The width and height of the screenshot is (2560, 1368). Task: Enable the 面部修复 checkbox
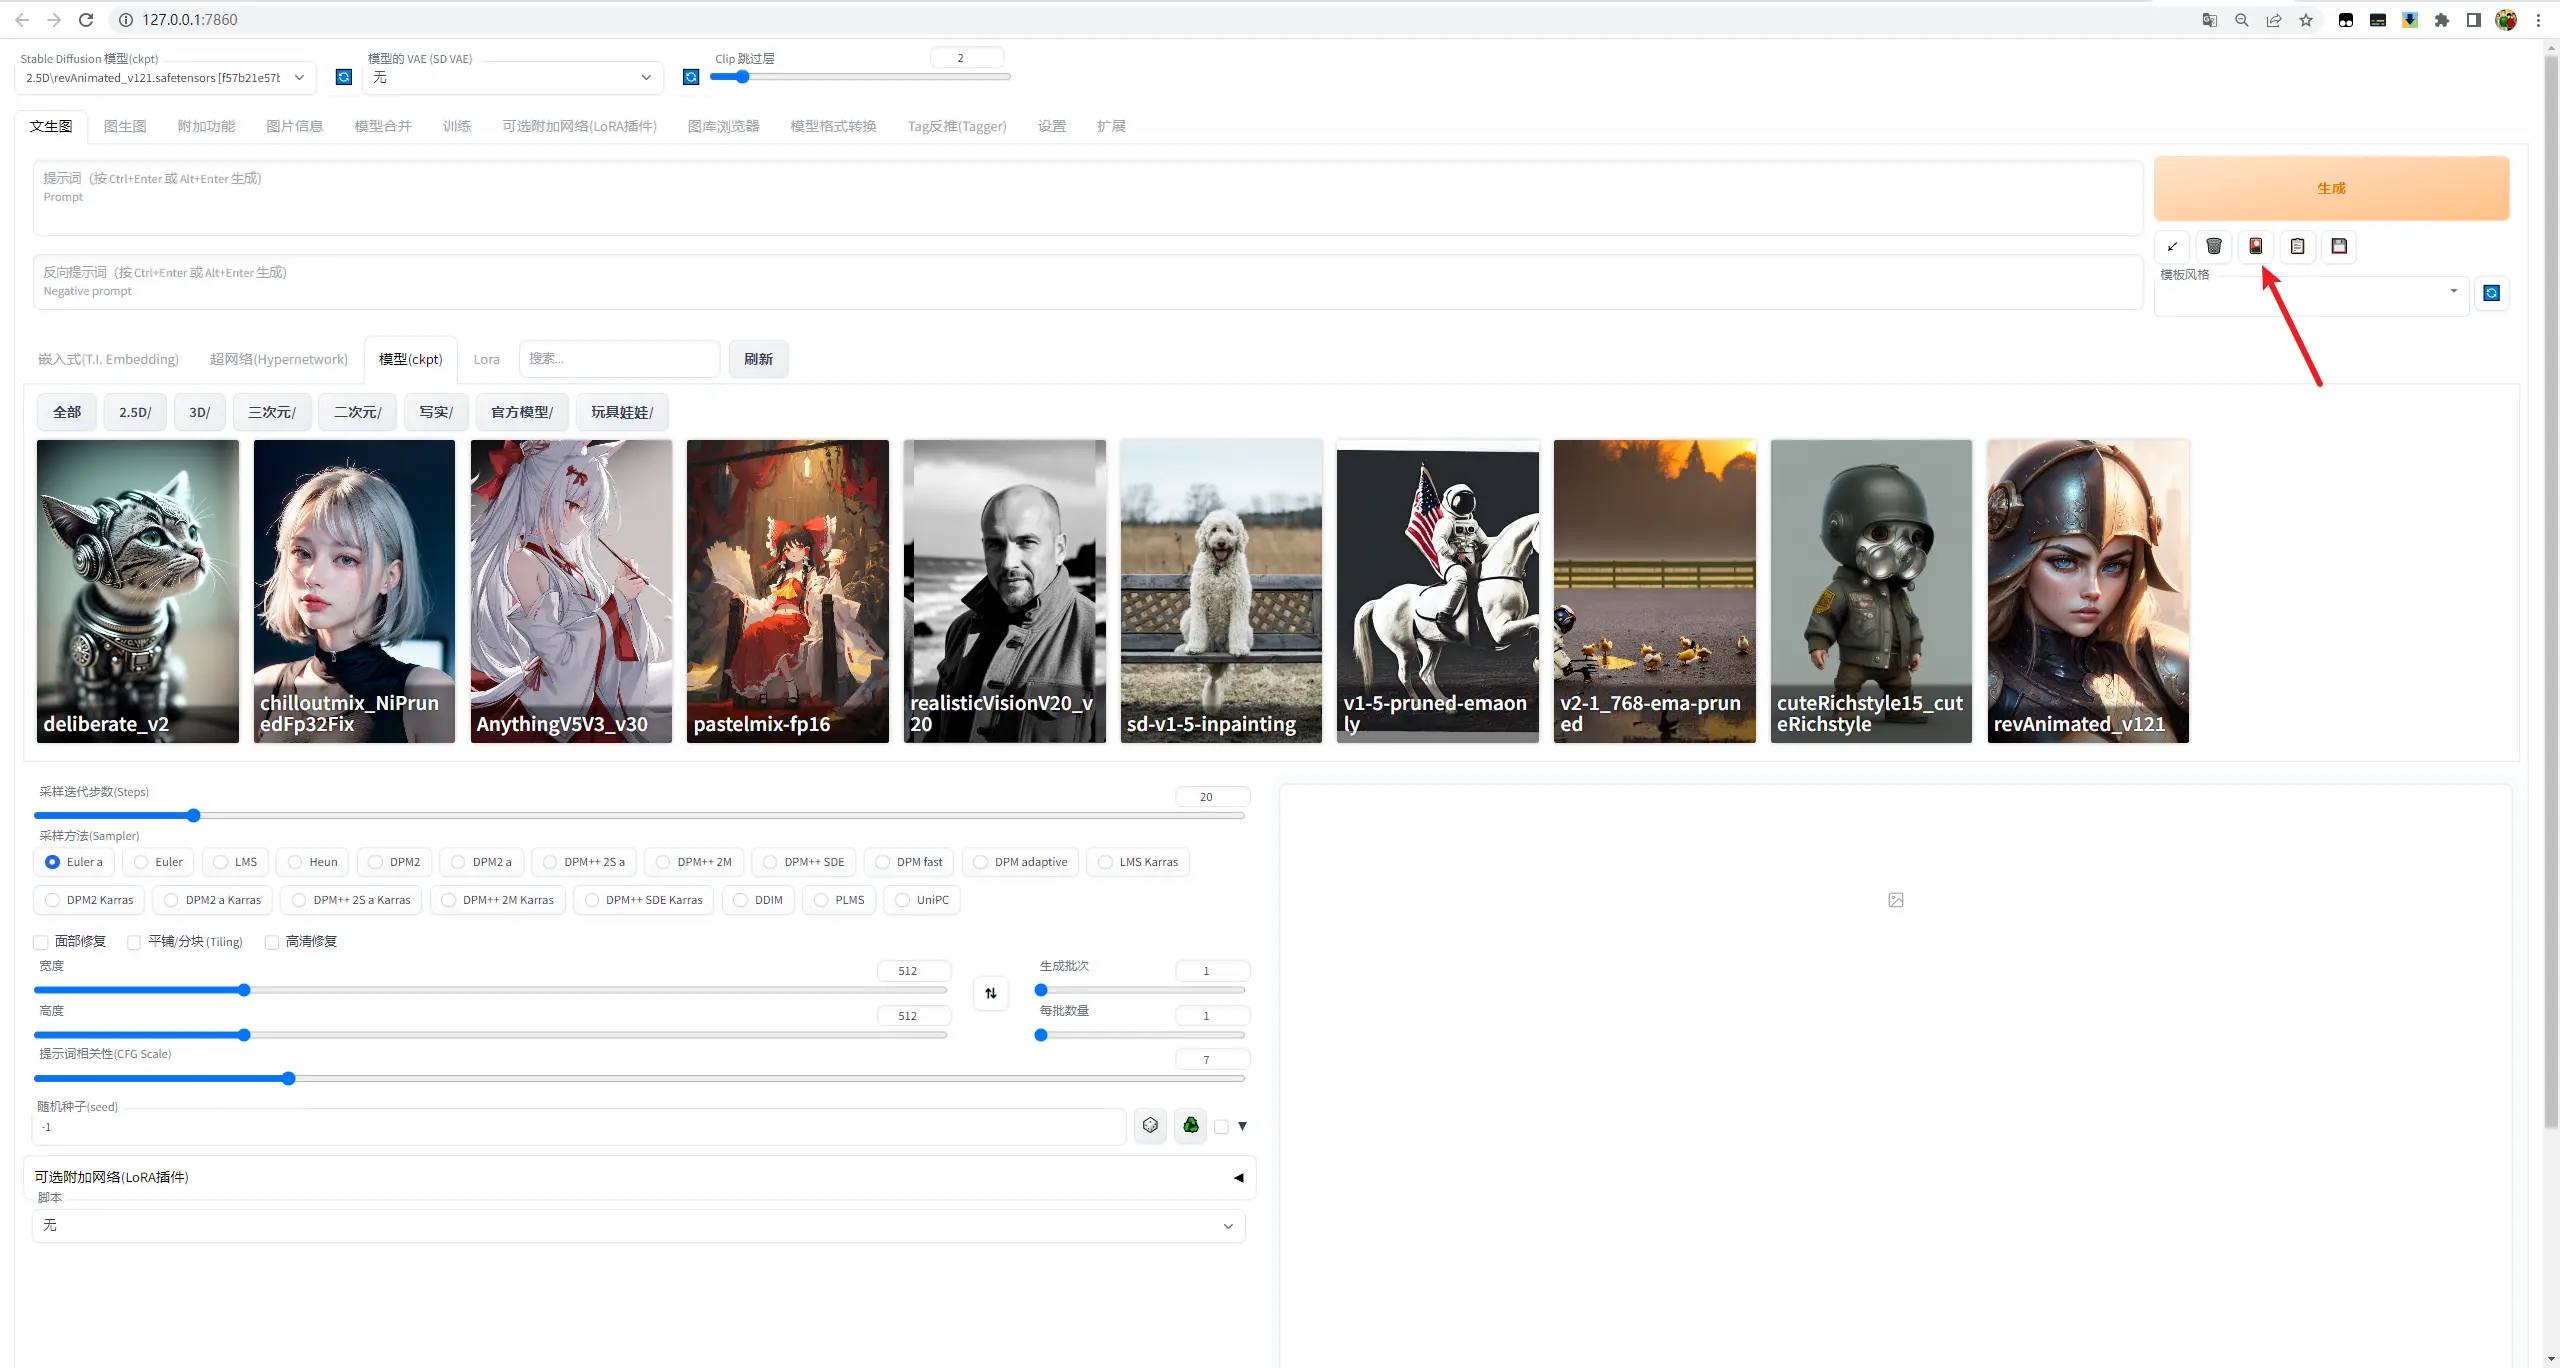[x=41, y=942]
